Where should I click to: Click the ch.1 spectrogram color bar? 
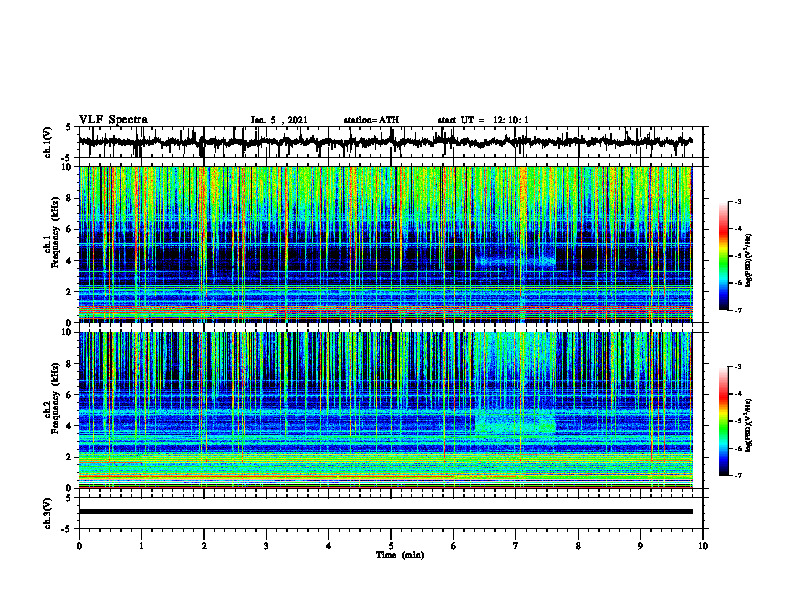tap(723, 256)
